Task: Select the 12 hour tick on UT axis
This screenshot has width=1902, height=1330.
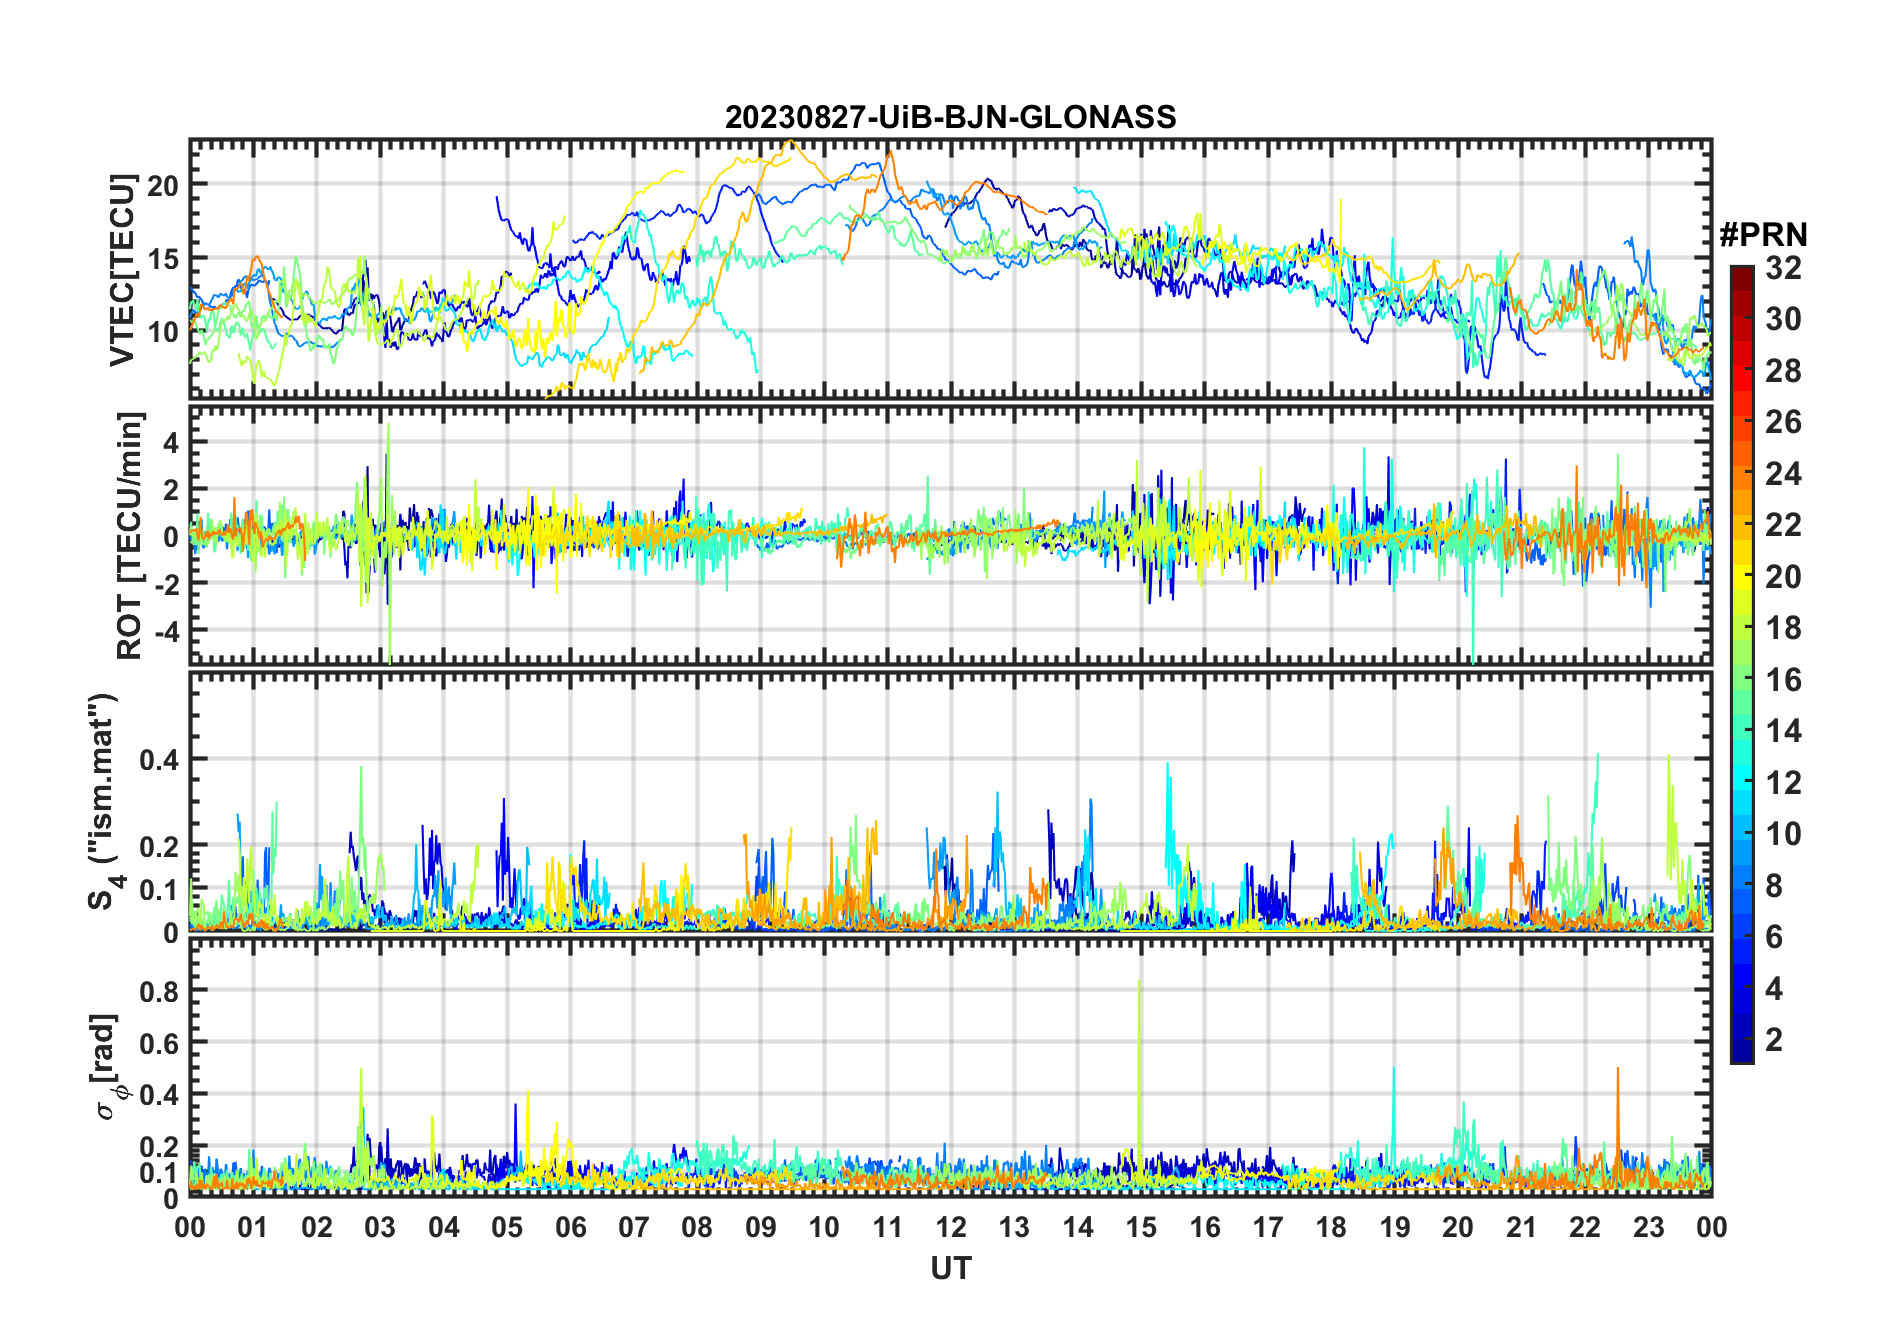Action: point(951,1227)
